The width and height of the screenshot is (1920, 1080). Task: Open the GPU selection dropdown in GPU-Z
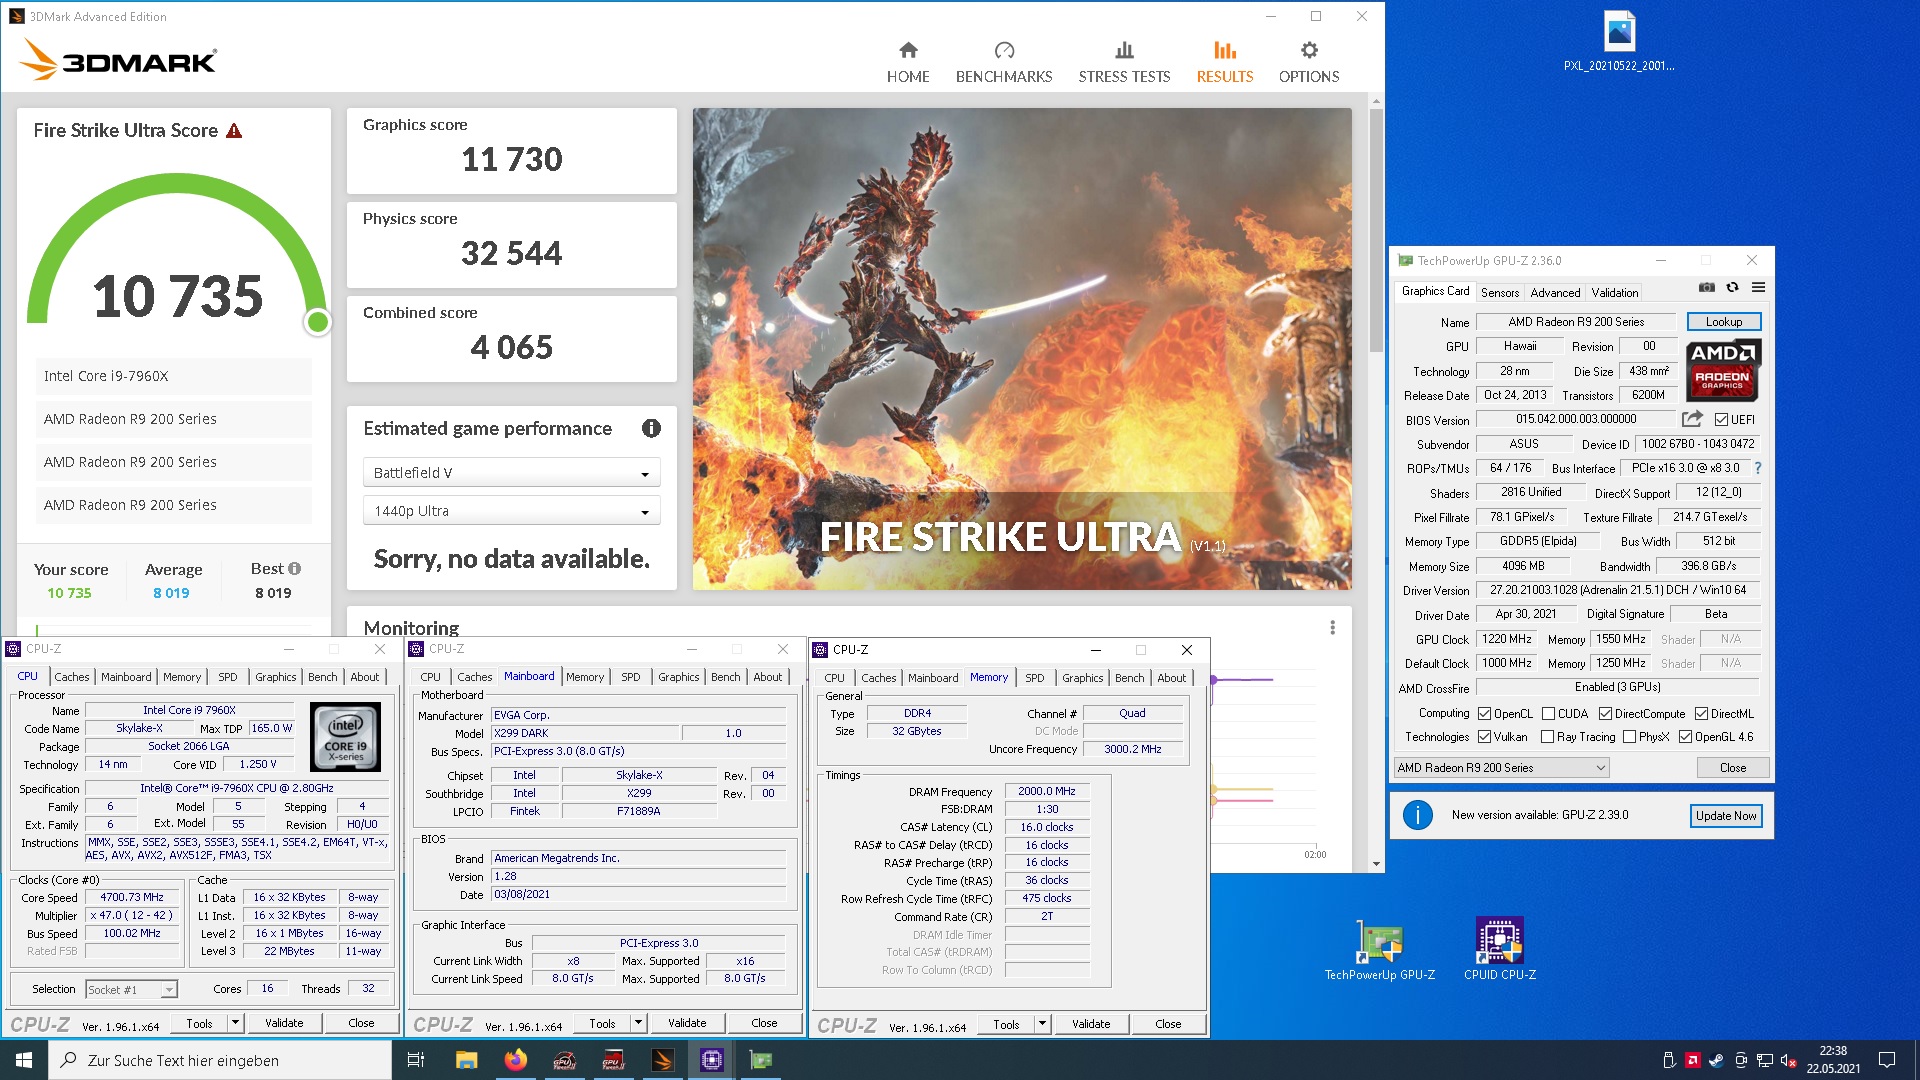(x=1501, y=768)
